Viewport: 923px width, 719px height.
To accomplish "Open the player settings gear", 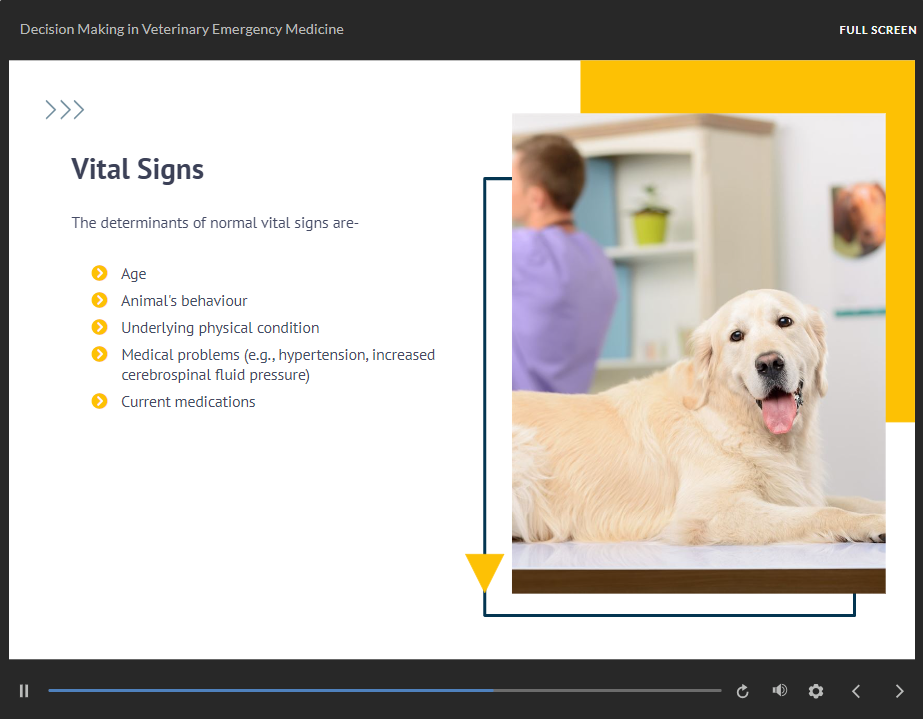I will pyautogui.click(x=816, y=691).
